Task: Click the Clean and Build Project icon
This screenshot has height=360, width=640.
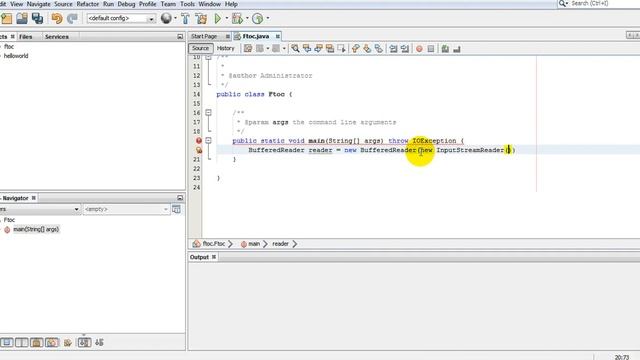Action: [201, 18]
